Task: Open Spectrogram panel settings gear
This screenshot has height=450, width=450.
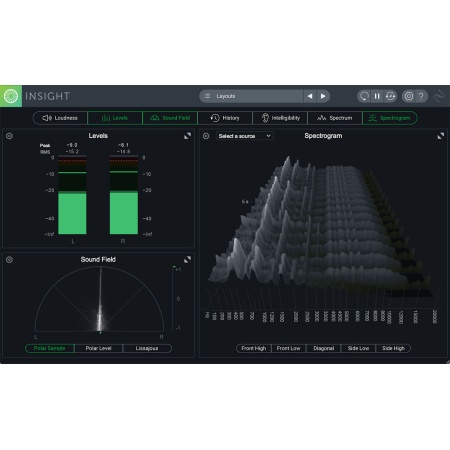Action: (x=206, y=136)
